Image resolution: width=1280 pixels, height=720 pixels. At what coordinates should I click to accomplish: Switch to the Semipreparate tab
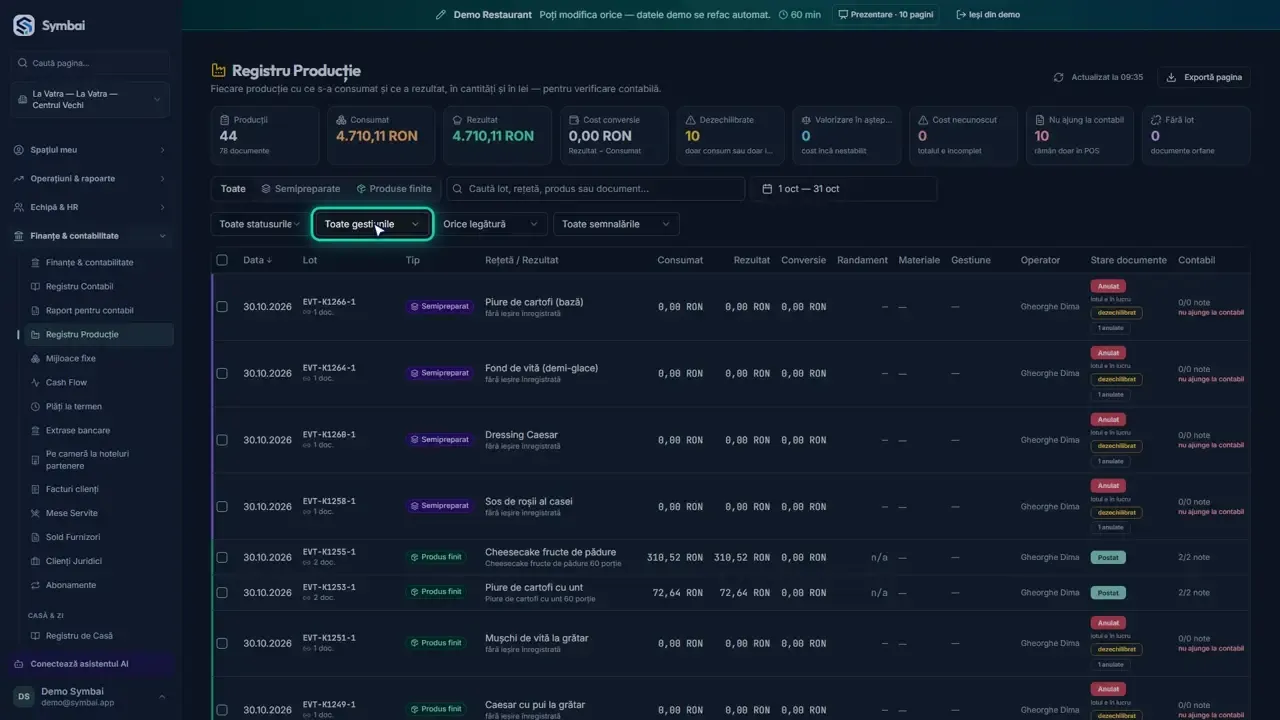click(x=300, y=189)
